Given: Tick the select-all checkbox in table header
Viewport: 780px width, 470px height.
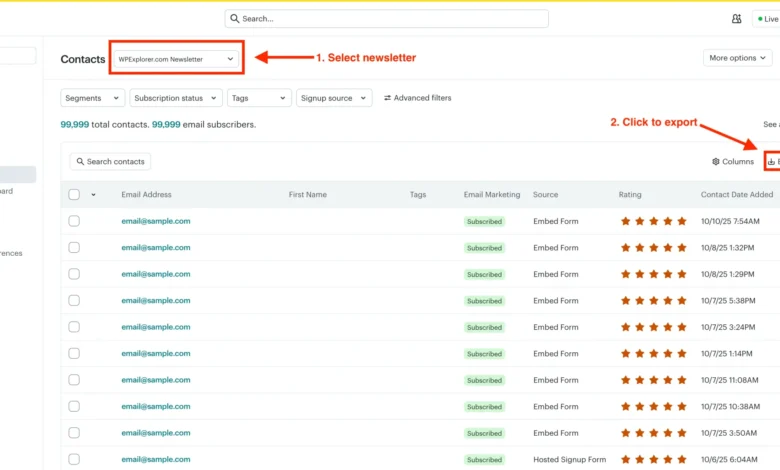Looking at the screenshot, I should 74,195.
